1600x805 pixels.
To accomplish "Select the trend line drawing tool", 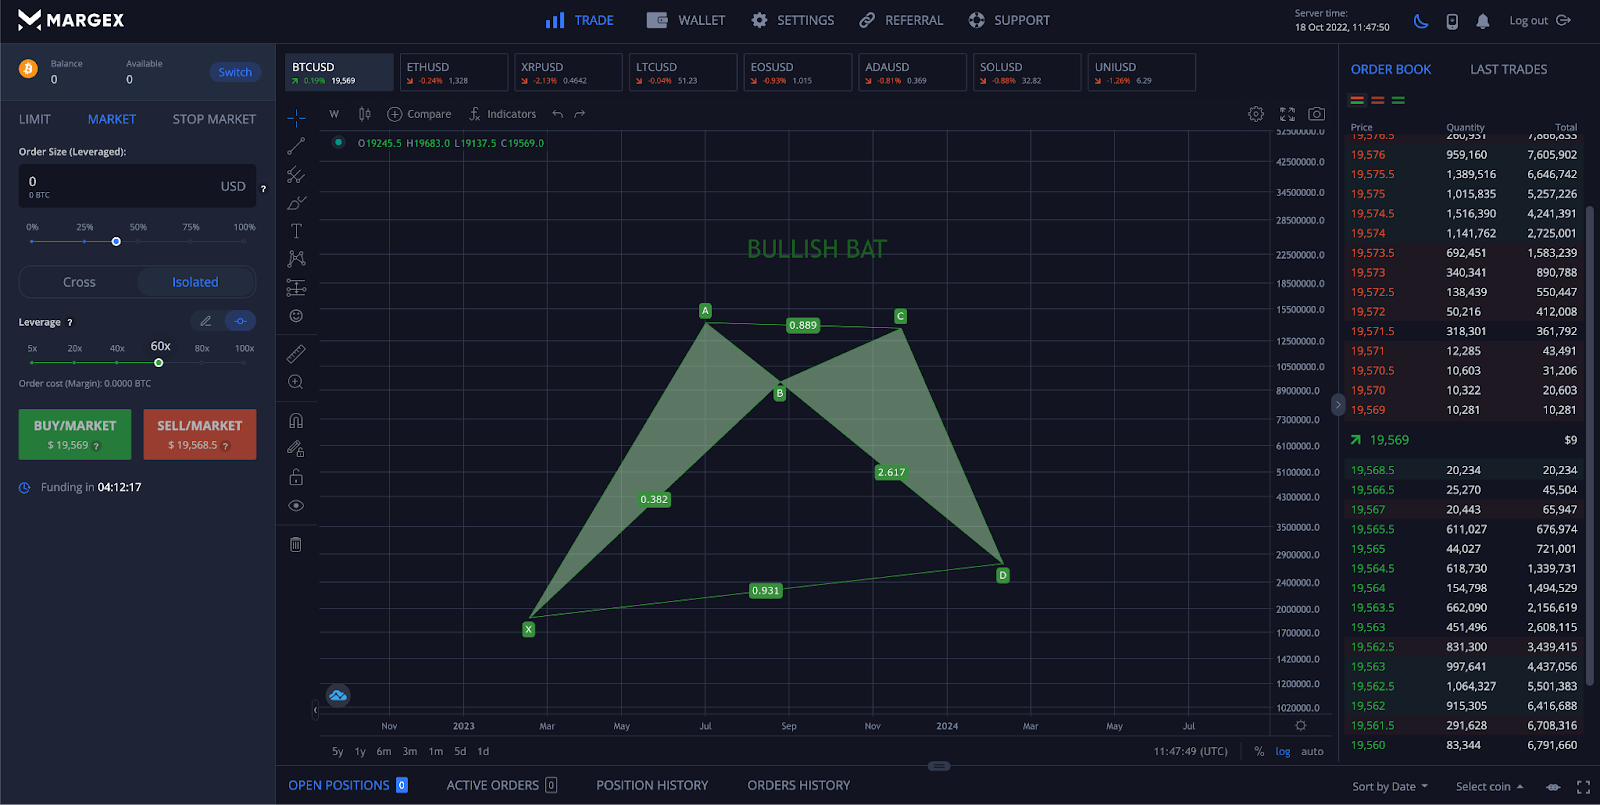I will point(296,147).
